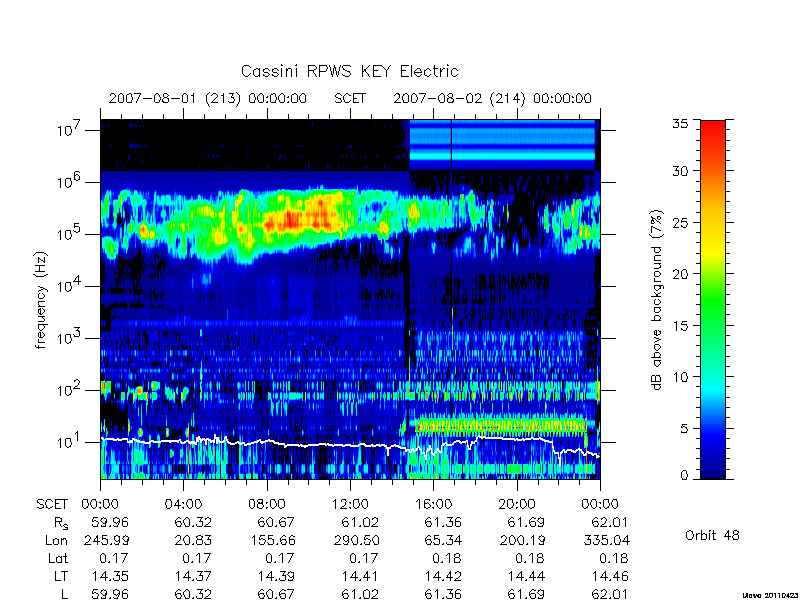Image resolution: width=800 pixels, height=600 pixels.
Task: Click the 10^1 frequency axis label
Action: click(70, 442)
